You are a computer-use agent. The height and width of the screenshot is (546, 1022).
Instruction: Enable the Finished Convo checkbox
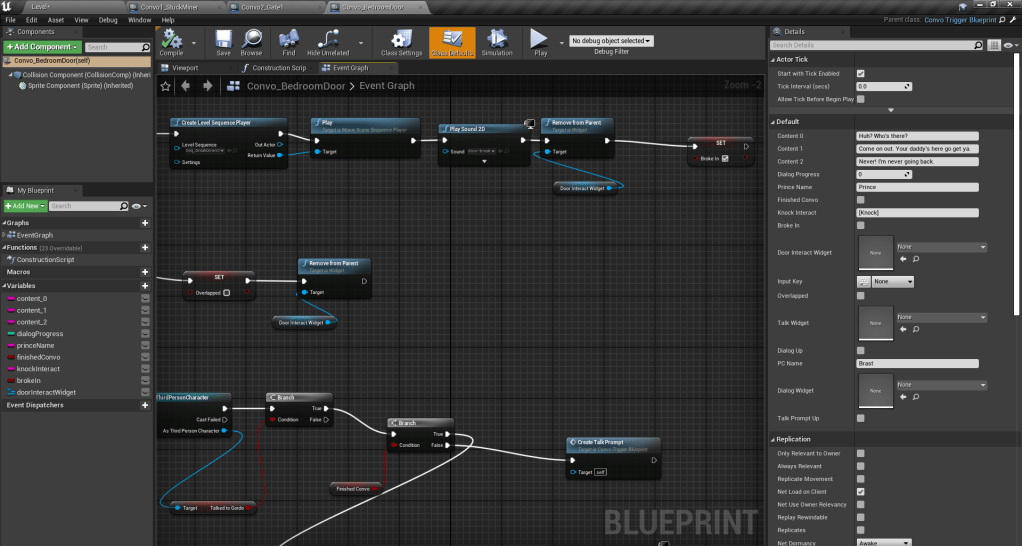click(x=861, y=200)
